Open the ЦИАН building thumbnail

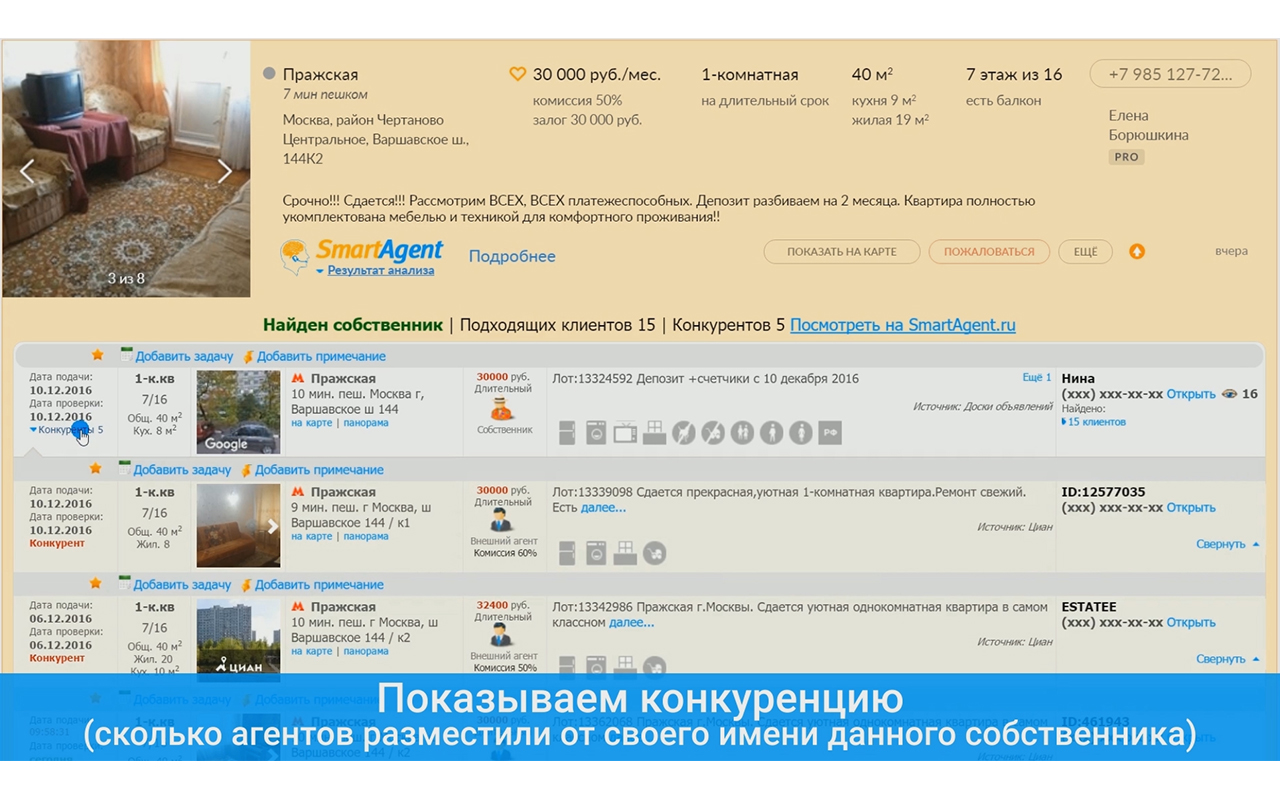(x=238, y=639)
